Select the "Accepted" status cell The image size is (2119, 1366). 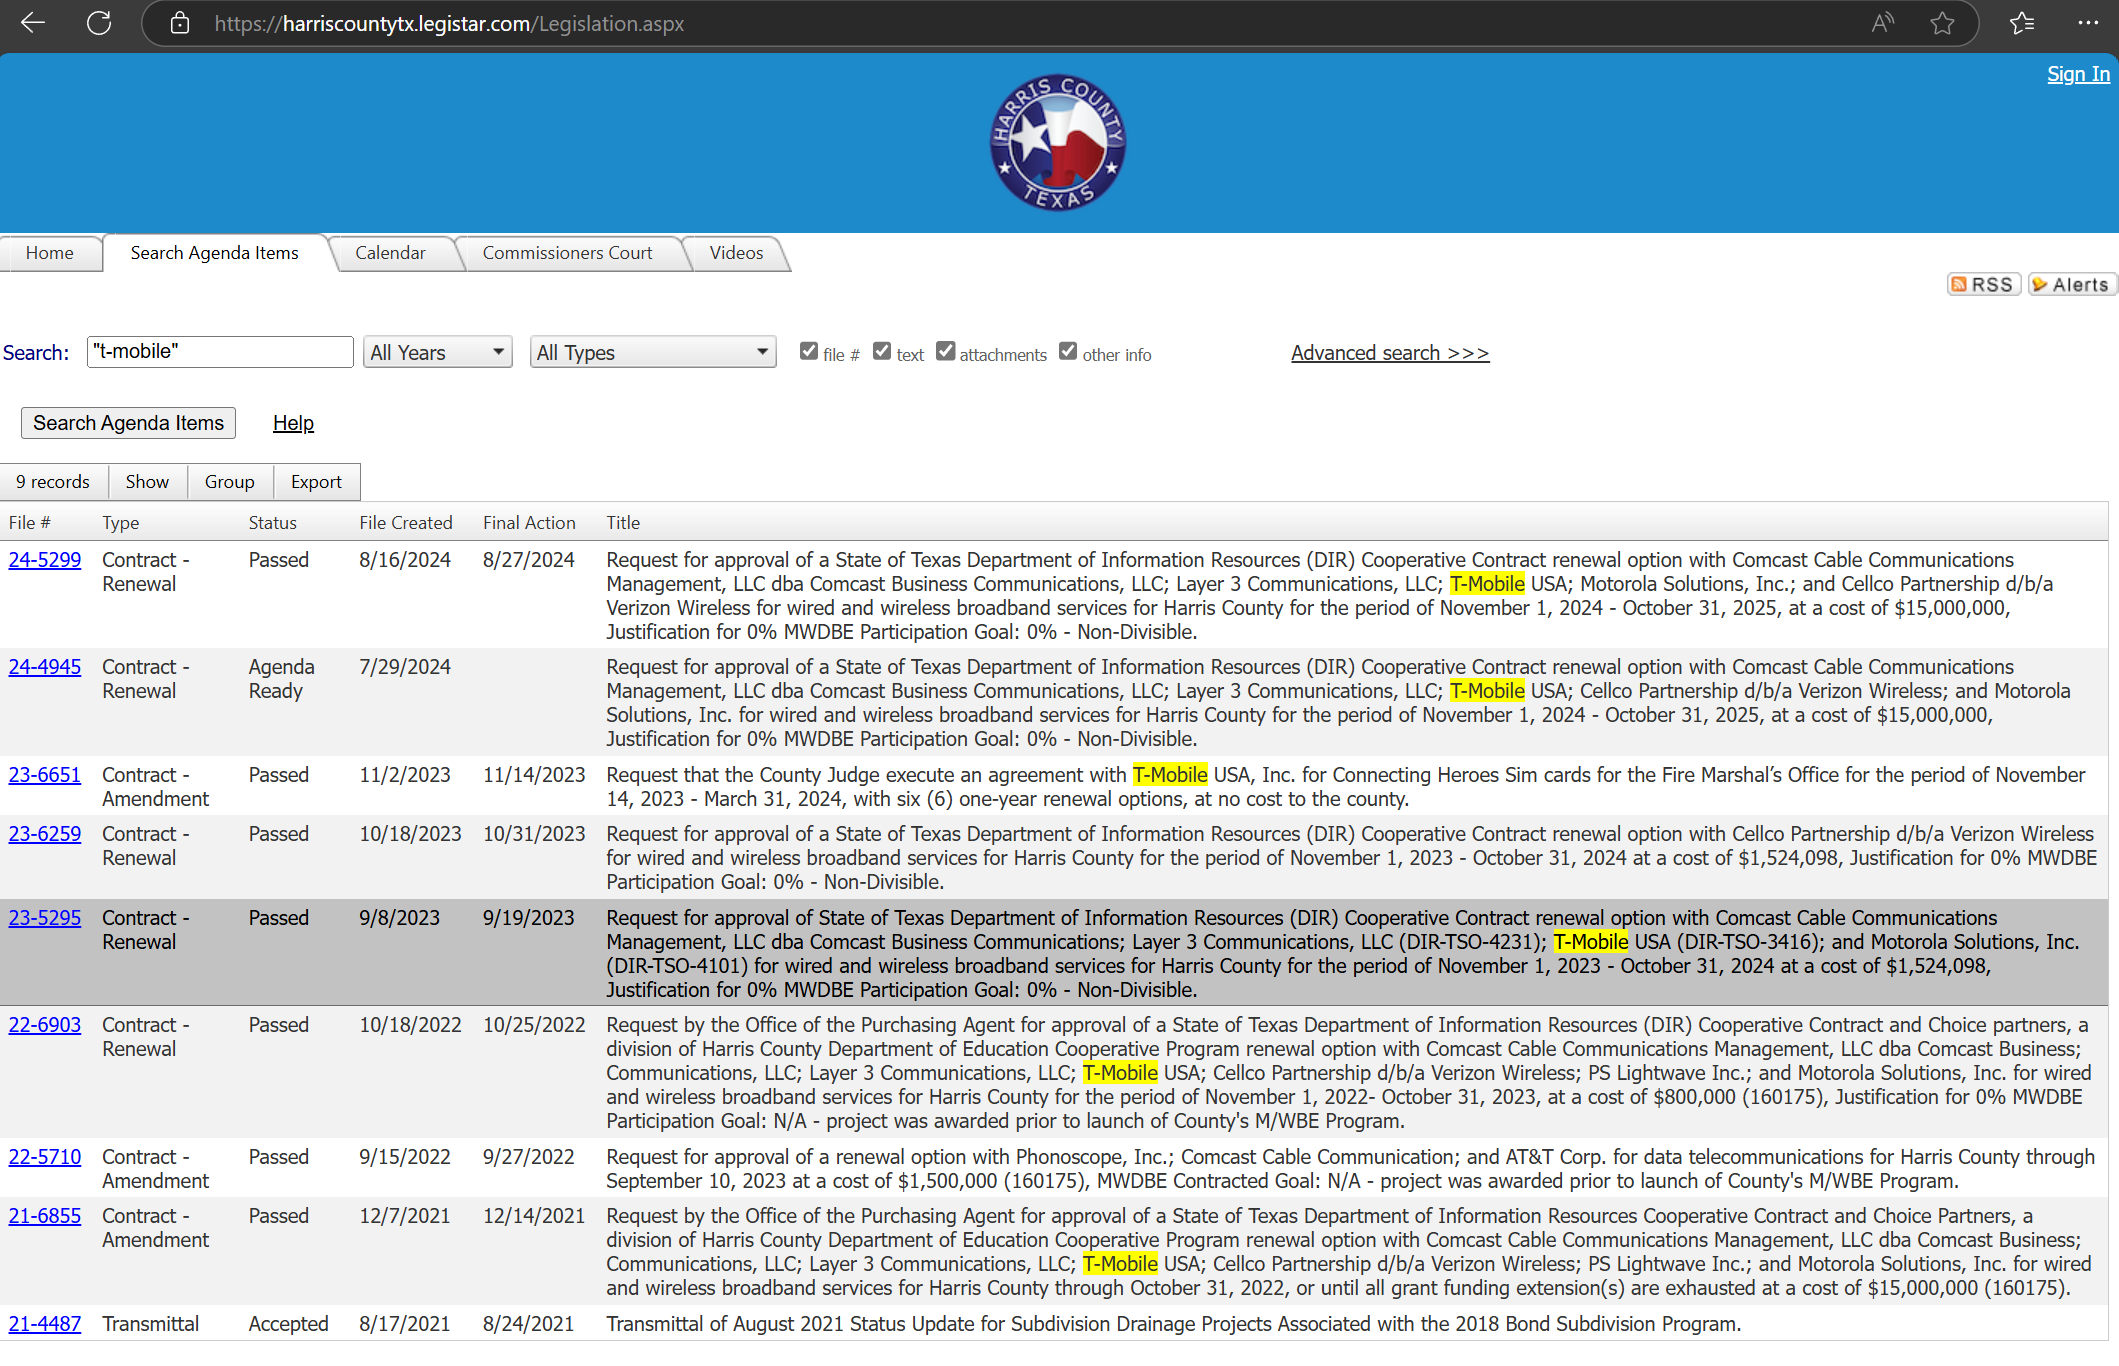288,1324
